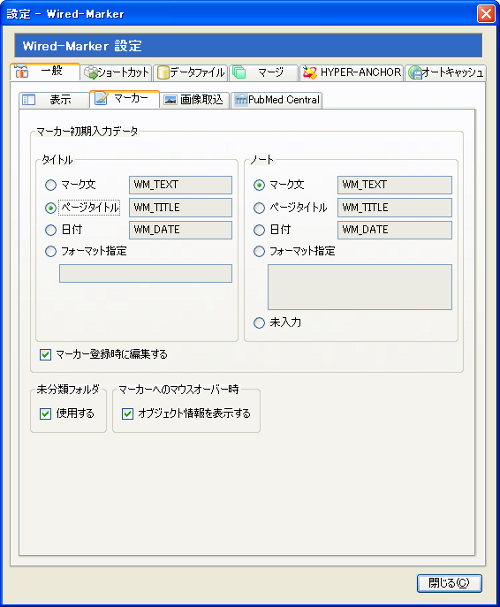Screen dimensions: 500x607
Task: Click the note format text area
Action: 360,287
